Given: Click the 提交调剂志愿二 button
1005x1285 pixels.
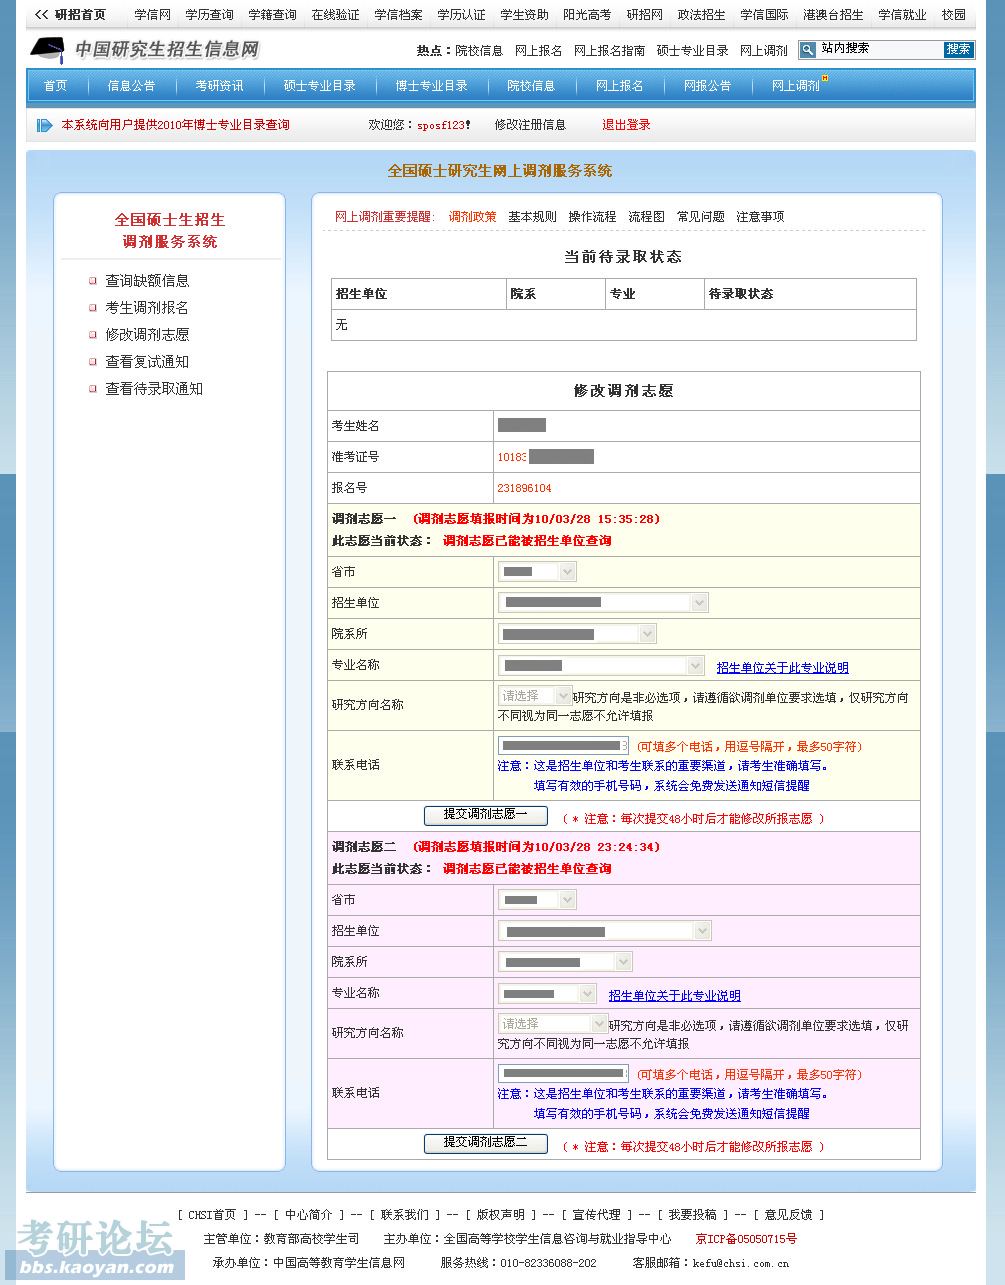Looking at the screenshot, I should 486,1143.
